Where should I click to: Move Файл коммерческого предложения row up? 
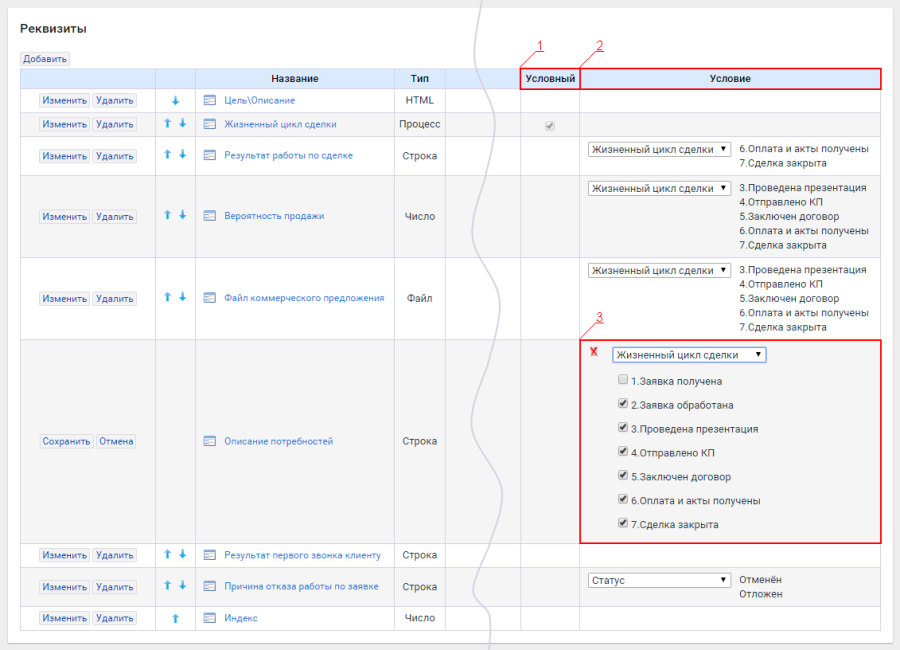(x=168, y=297)
